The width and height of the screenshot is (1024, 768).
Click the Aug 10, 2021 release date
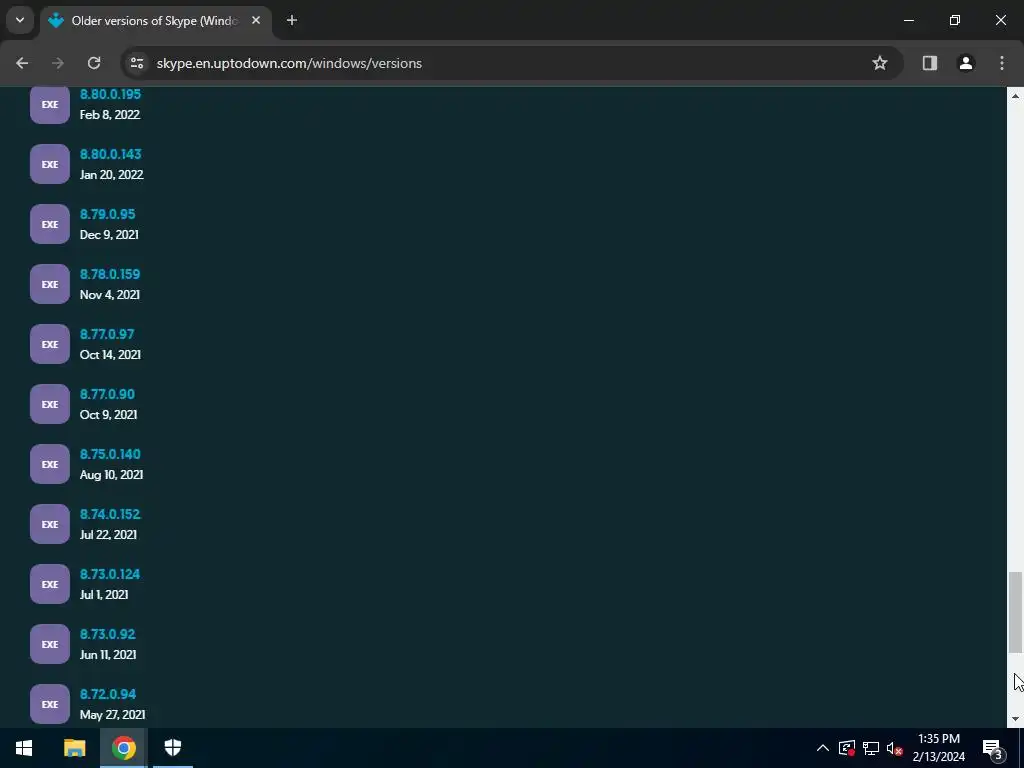(x=112, y=475)
